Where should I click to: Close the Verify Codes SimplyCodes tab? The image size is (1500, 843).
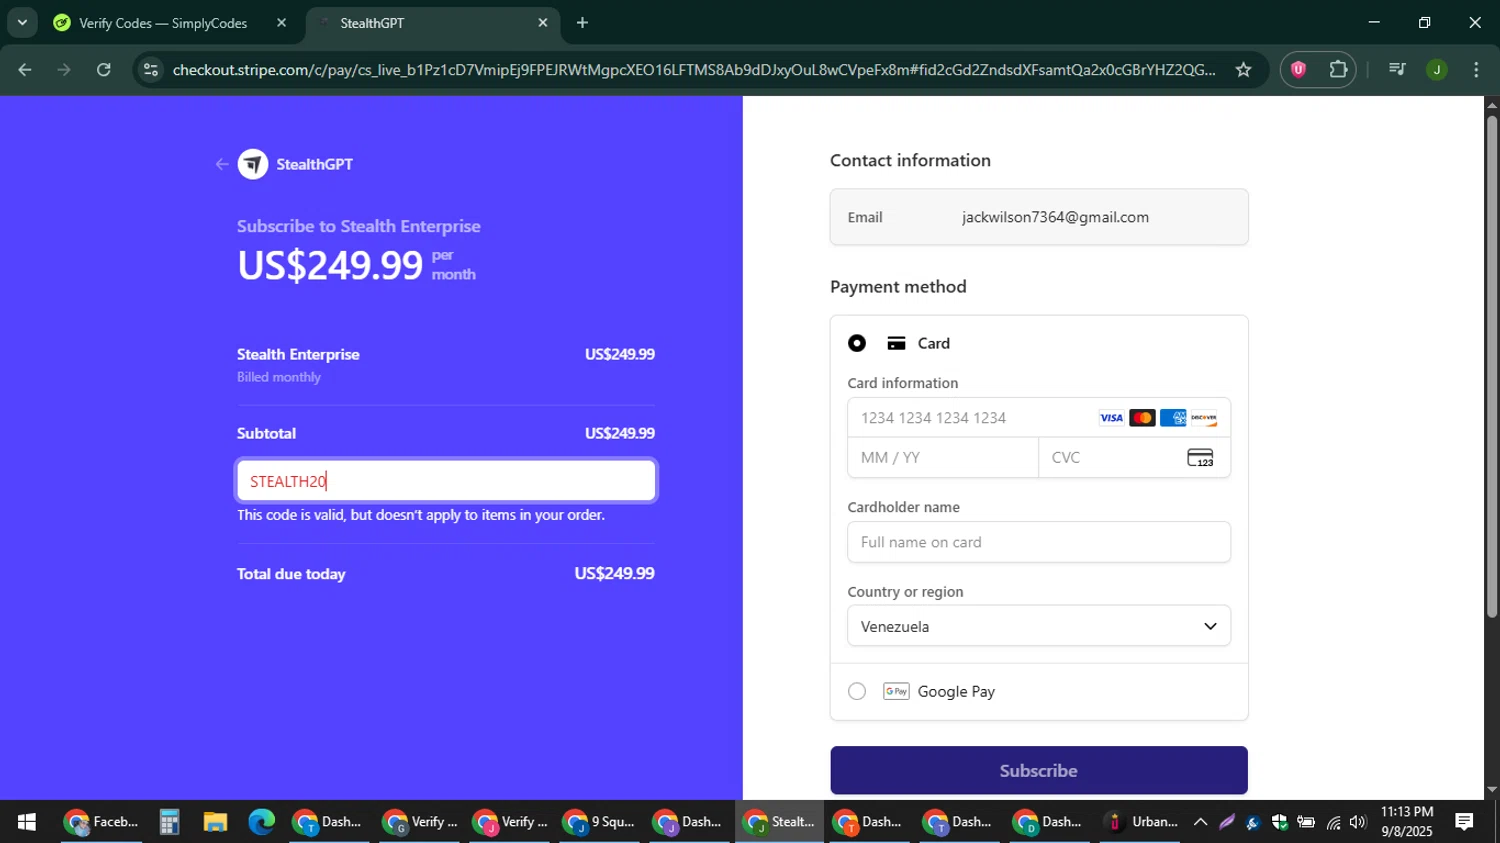[x=281, y=22]
